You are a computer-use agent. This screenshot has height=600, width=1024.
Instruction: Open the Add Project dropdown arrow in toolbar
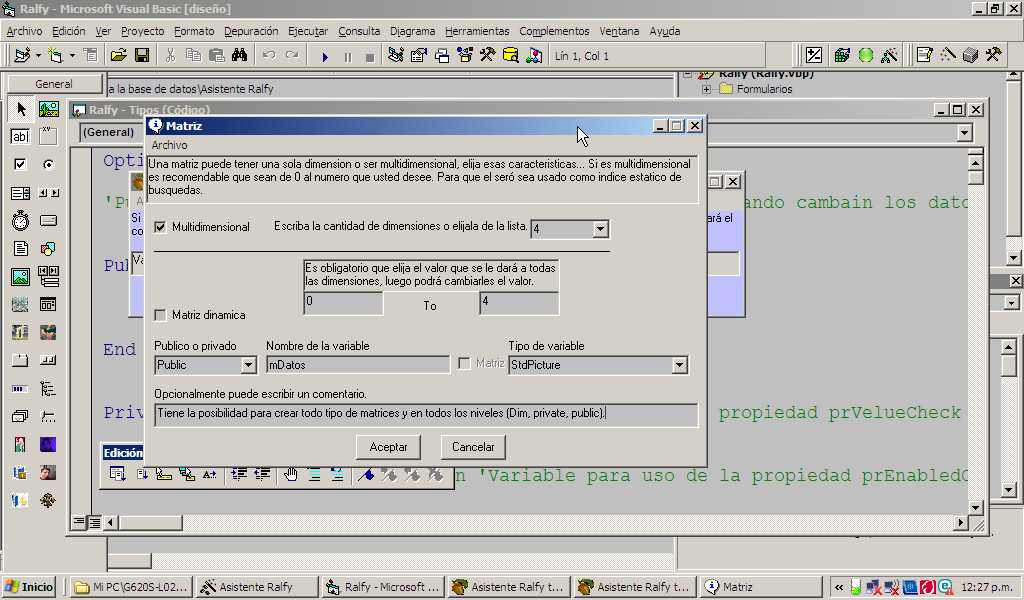38,56
